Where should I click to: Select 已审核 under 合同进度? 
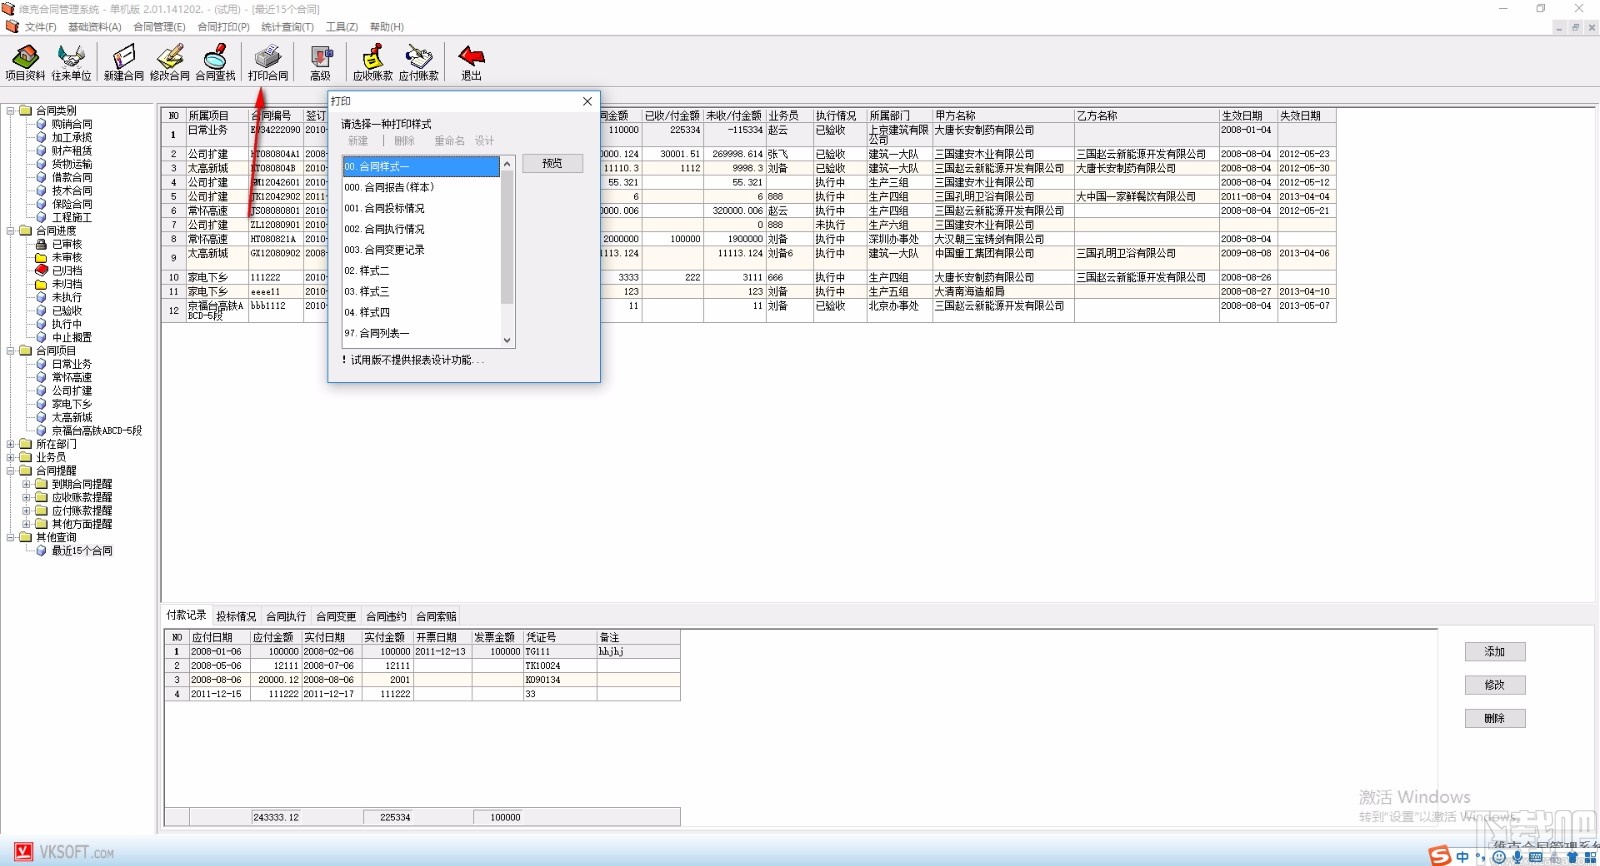[67, 244]
